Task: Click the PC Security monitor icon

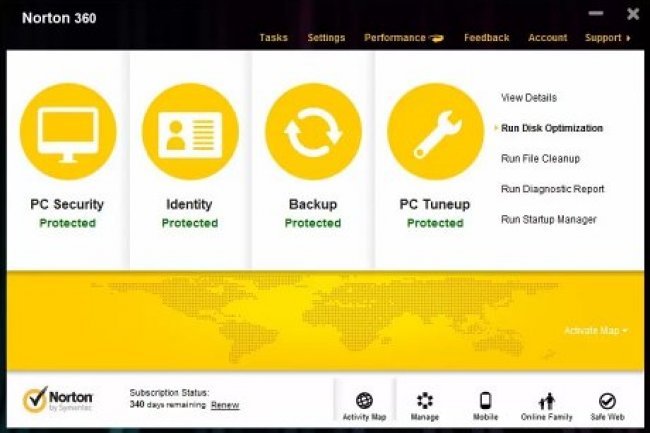Action: [x=67, y=131]
